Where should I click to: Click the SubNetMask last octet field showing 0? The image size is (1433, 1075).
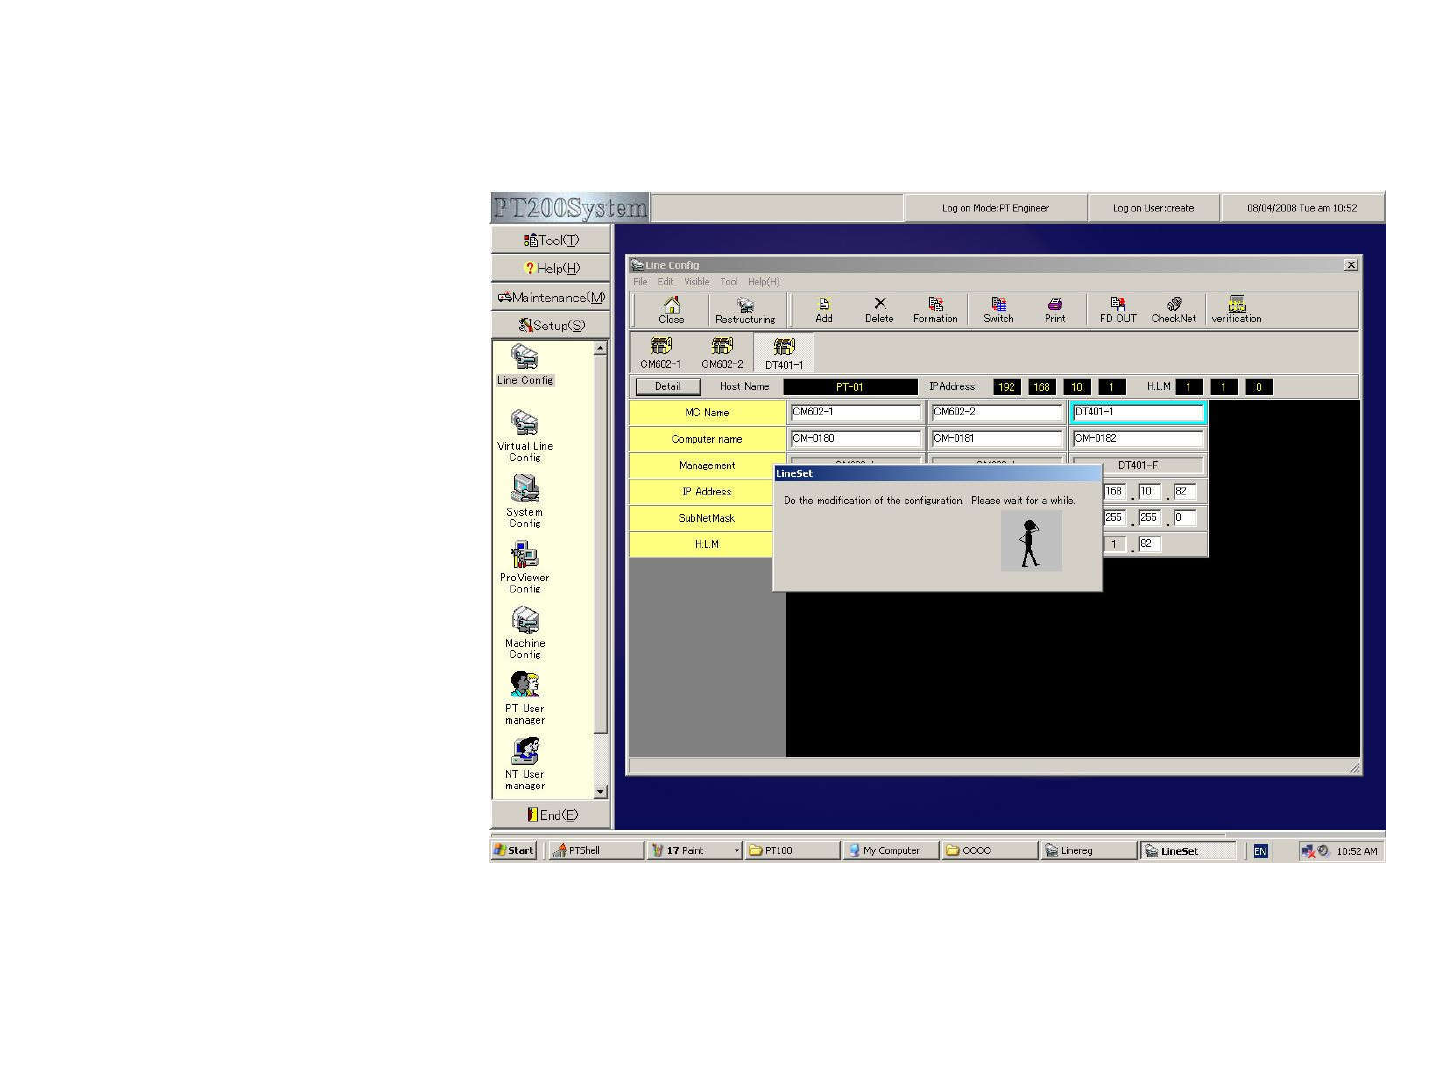(1184, 518)
